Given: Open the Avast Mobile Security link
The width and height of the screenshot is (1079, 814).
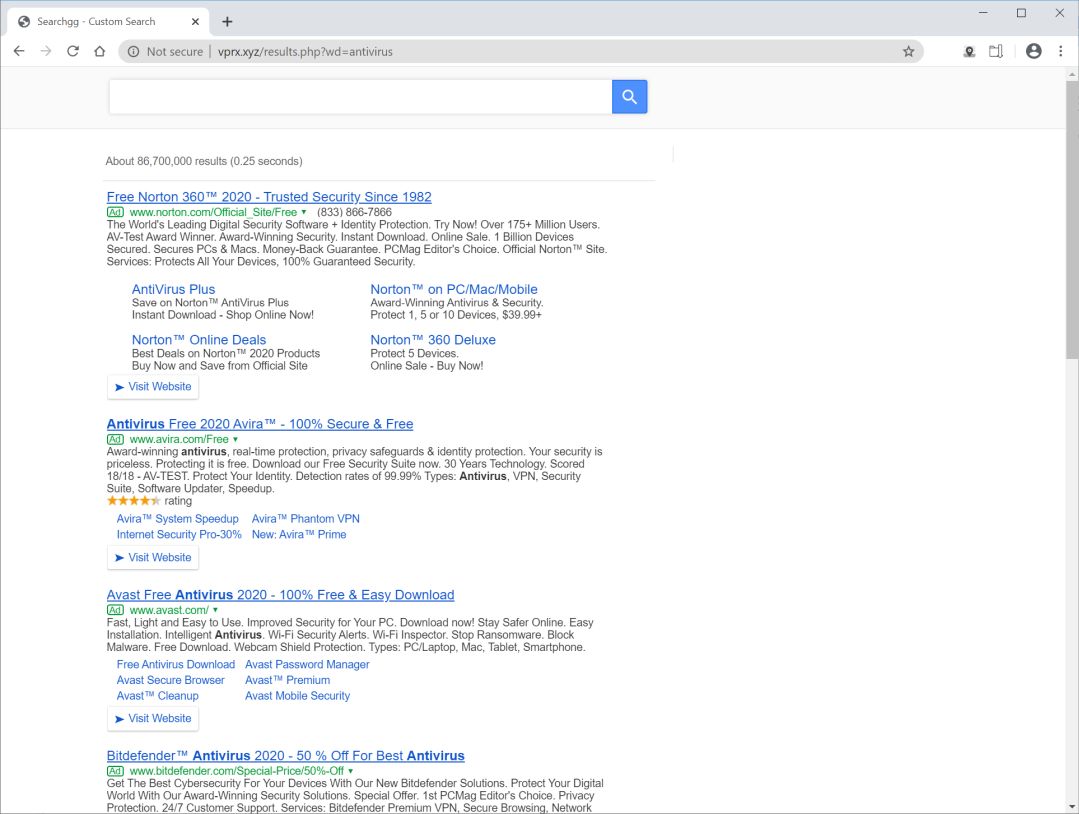Looking at the screenshot, I should coord(297,696).
